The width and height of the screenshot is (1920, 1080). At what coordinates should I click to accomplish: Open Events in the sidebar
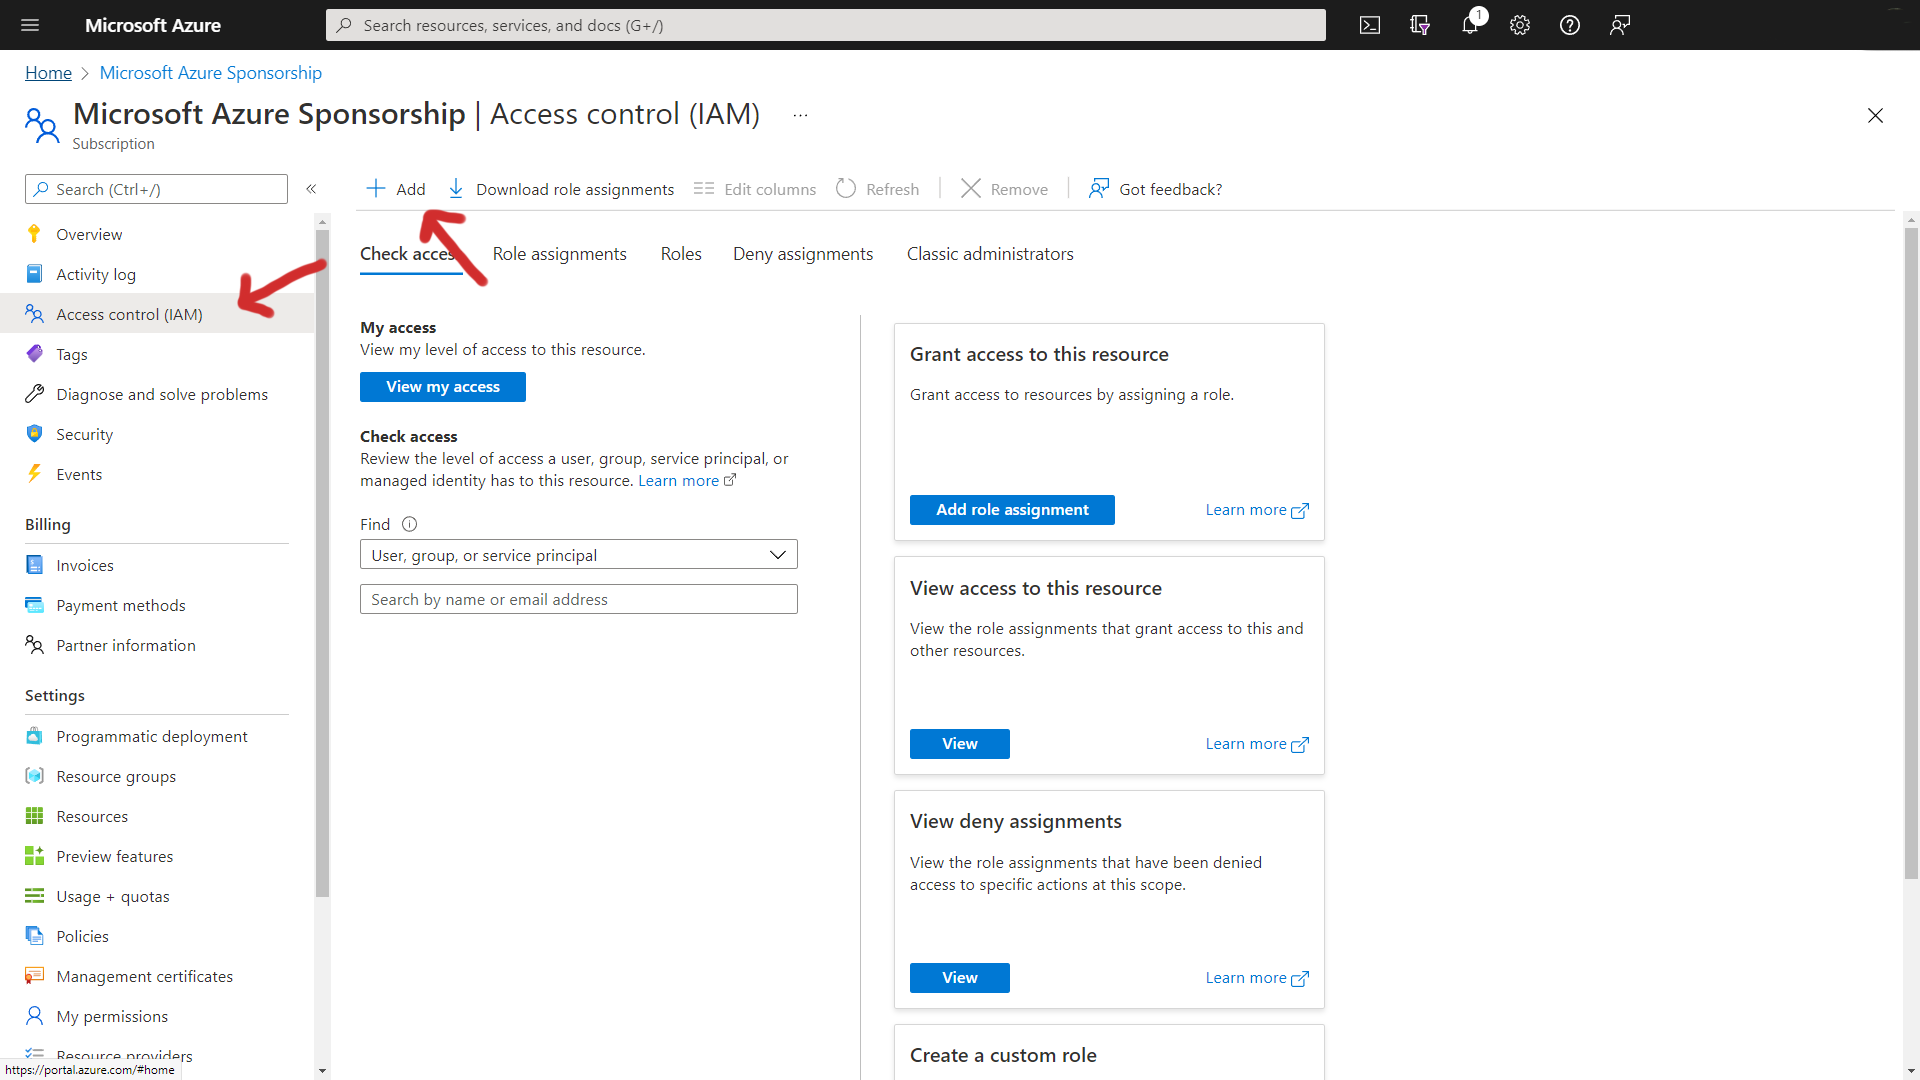tap(157, 474)
